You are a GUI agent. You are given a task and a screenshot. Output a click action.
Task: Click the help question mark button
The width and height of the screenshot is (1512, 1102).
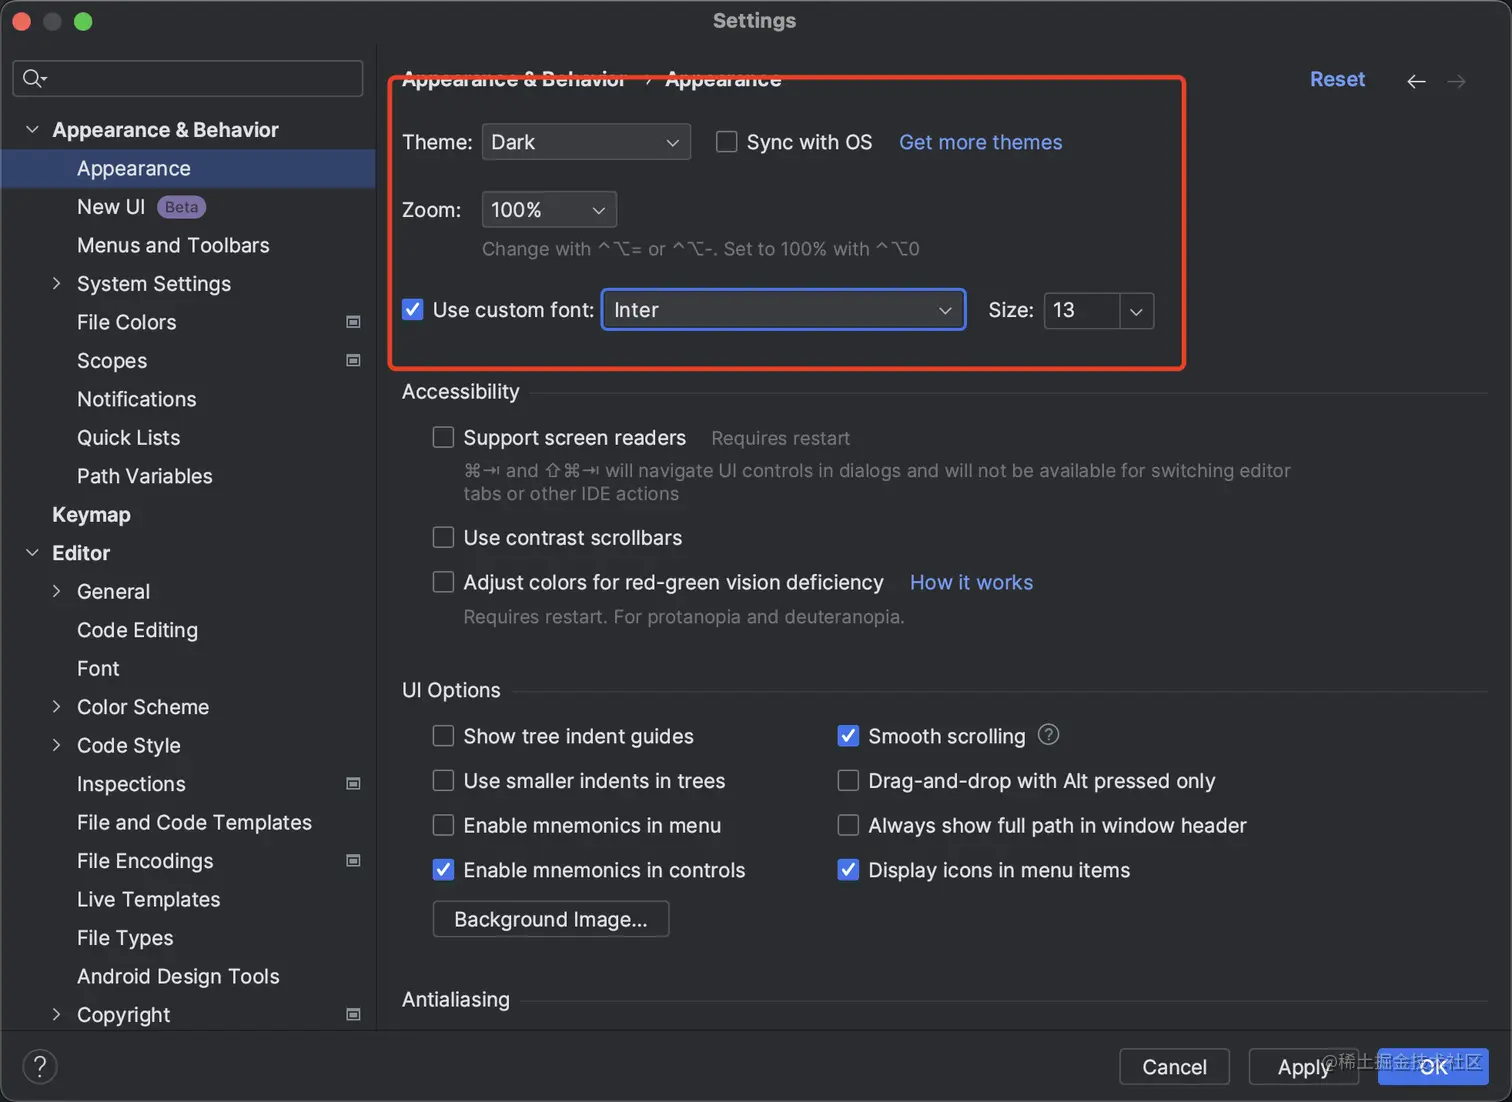(40, 1066)
